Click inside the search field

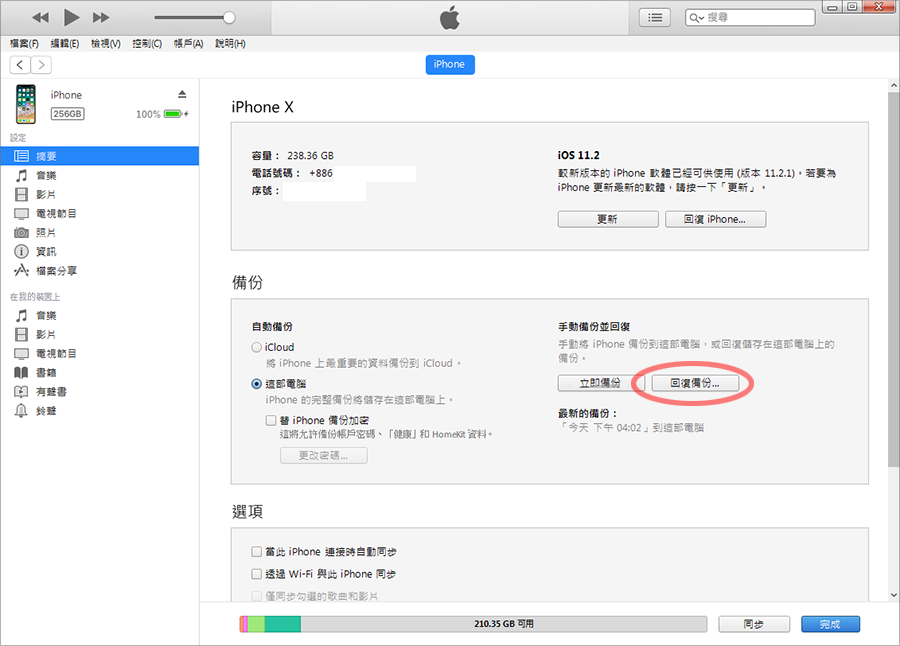pos(750,18)
